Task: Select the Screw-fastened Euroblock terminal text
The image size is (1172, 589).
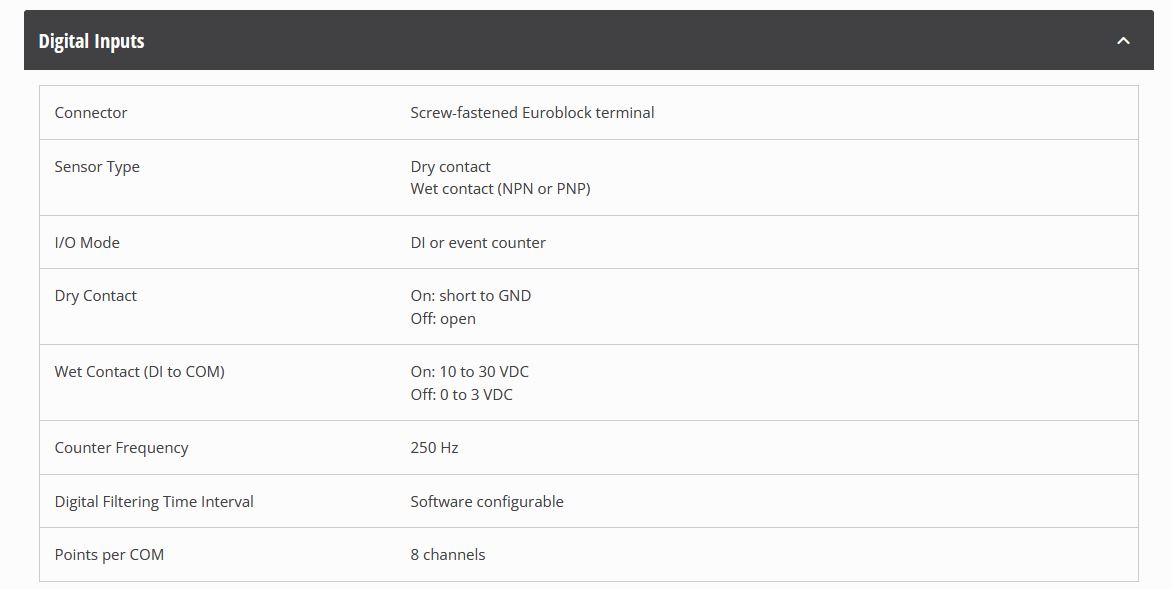Action: [532, 113]
